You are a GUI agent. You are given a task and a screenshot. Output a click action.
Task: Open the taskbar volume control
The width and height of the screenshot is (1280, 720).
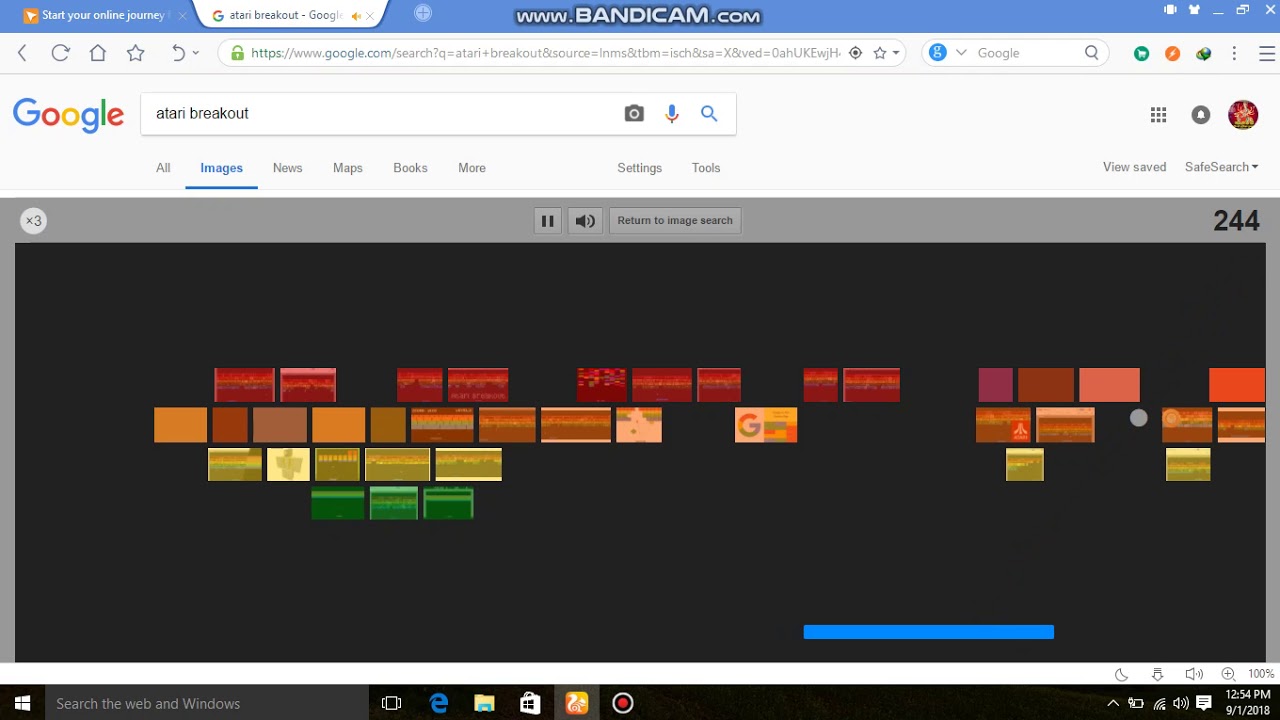coord(1181,703)
